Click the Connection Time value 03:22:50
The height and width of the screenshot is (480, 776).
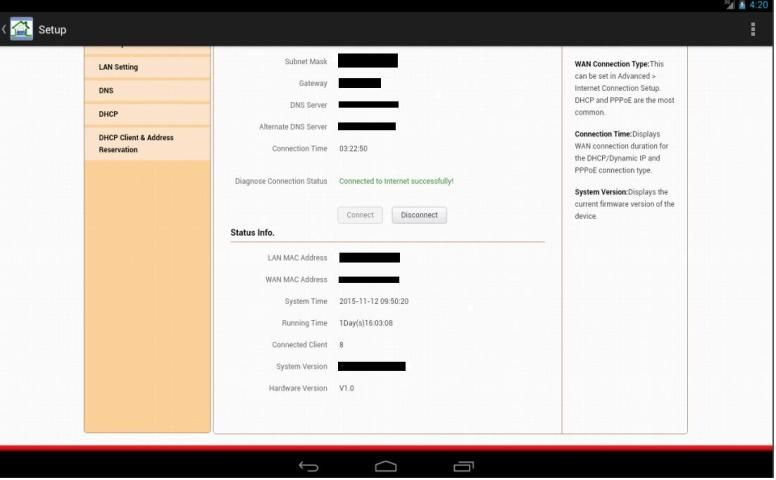pyautogui.click(x=353, y=149)
